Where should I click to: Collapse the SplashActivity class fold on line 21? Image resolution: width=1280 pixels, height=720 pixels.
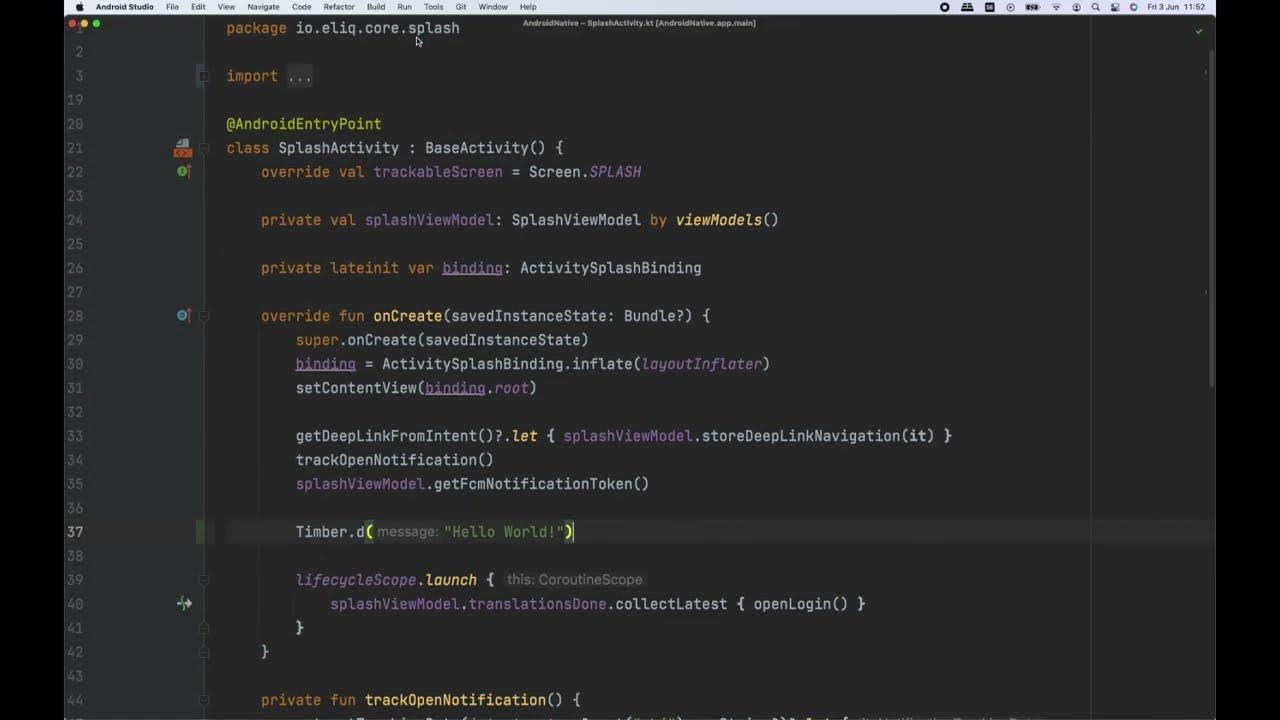pyautogui.click(x=203, y=148)
